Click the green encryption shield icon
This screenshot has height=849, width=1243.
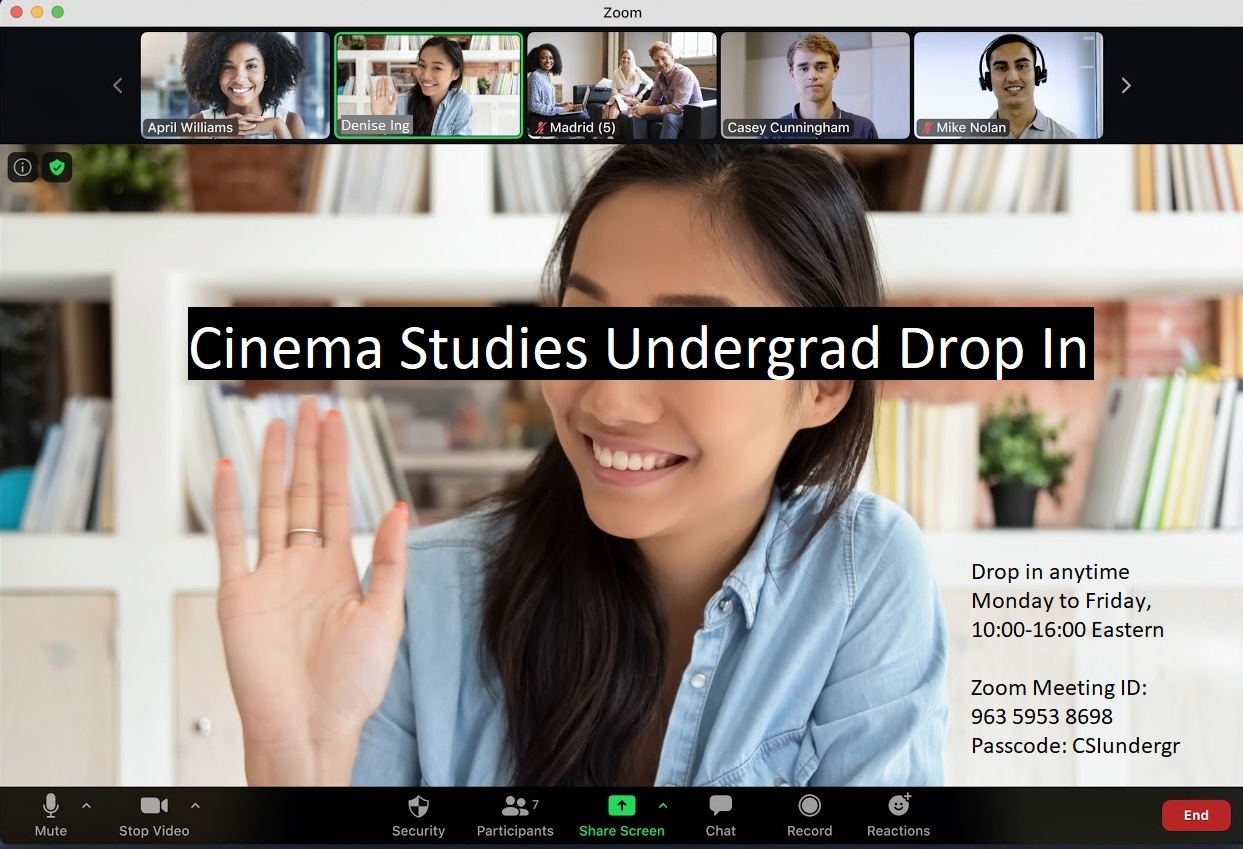click(x=57, y=167)
